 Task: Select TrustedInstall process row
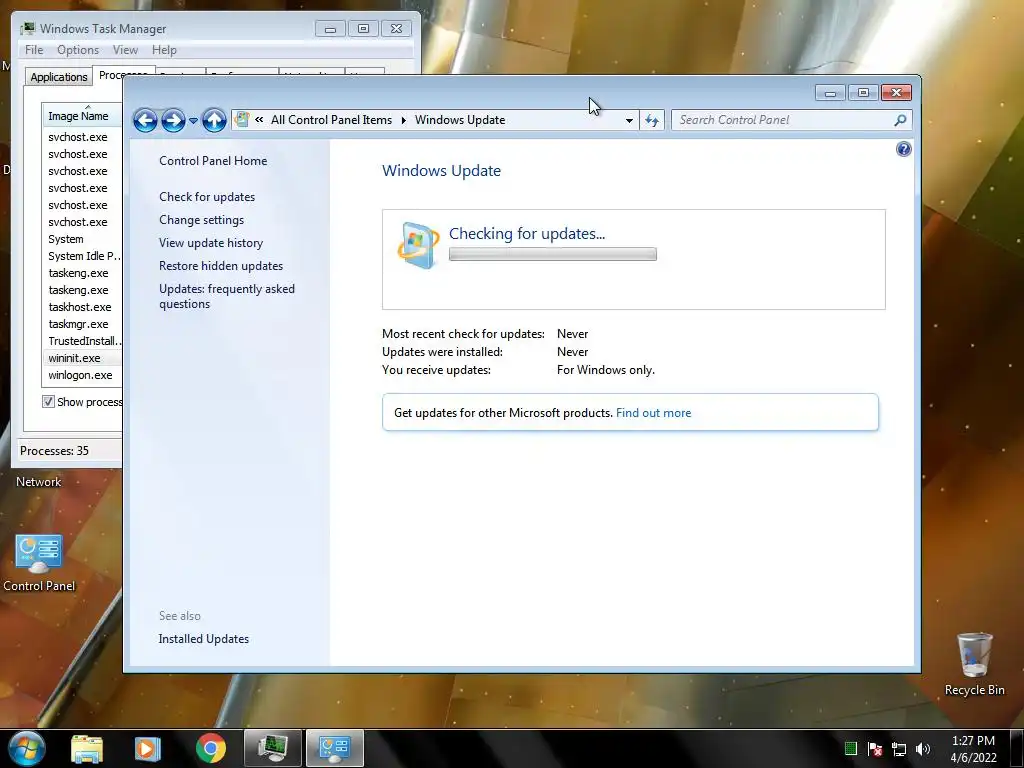click(82, 341)
